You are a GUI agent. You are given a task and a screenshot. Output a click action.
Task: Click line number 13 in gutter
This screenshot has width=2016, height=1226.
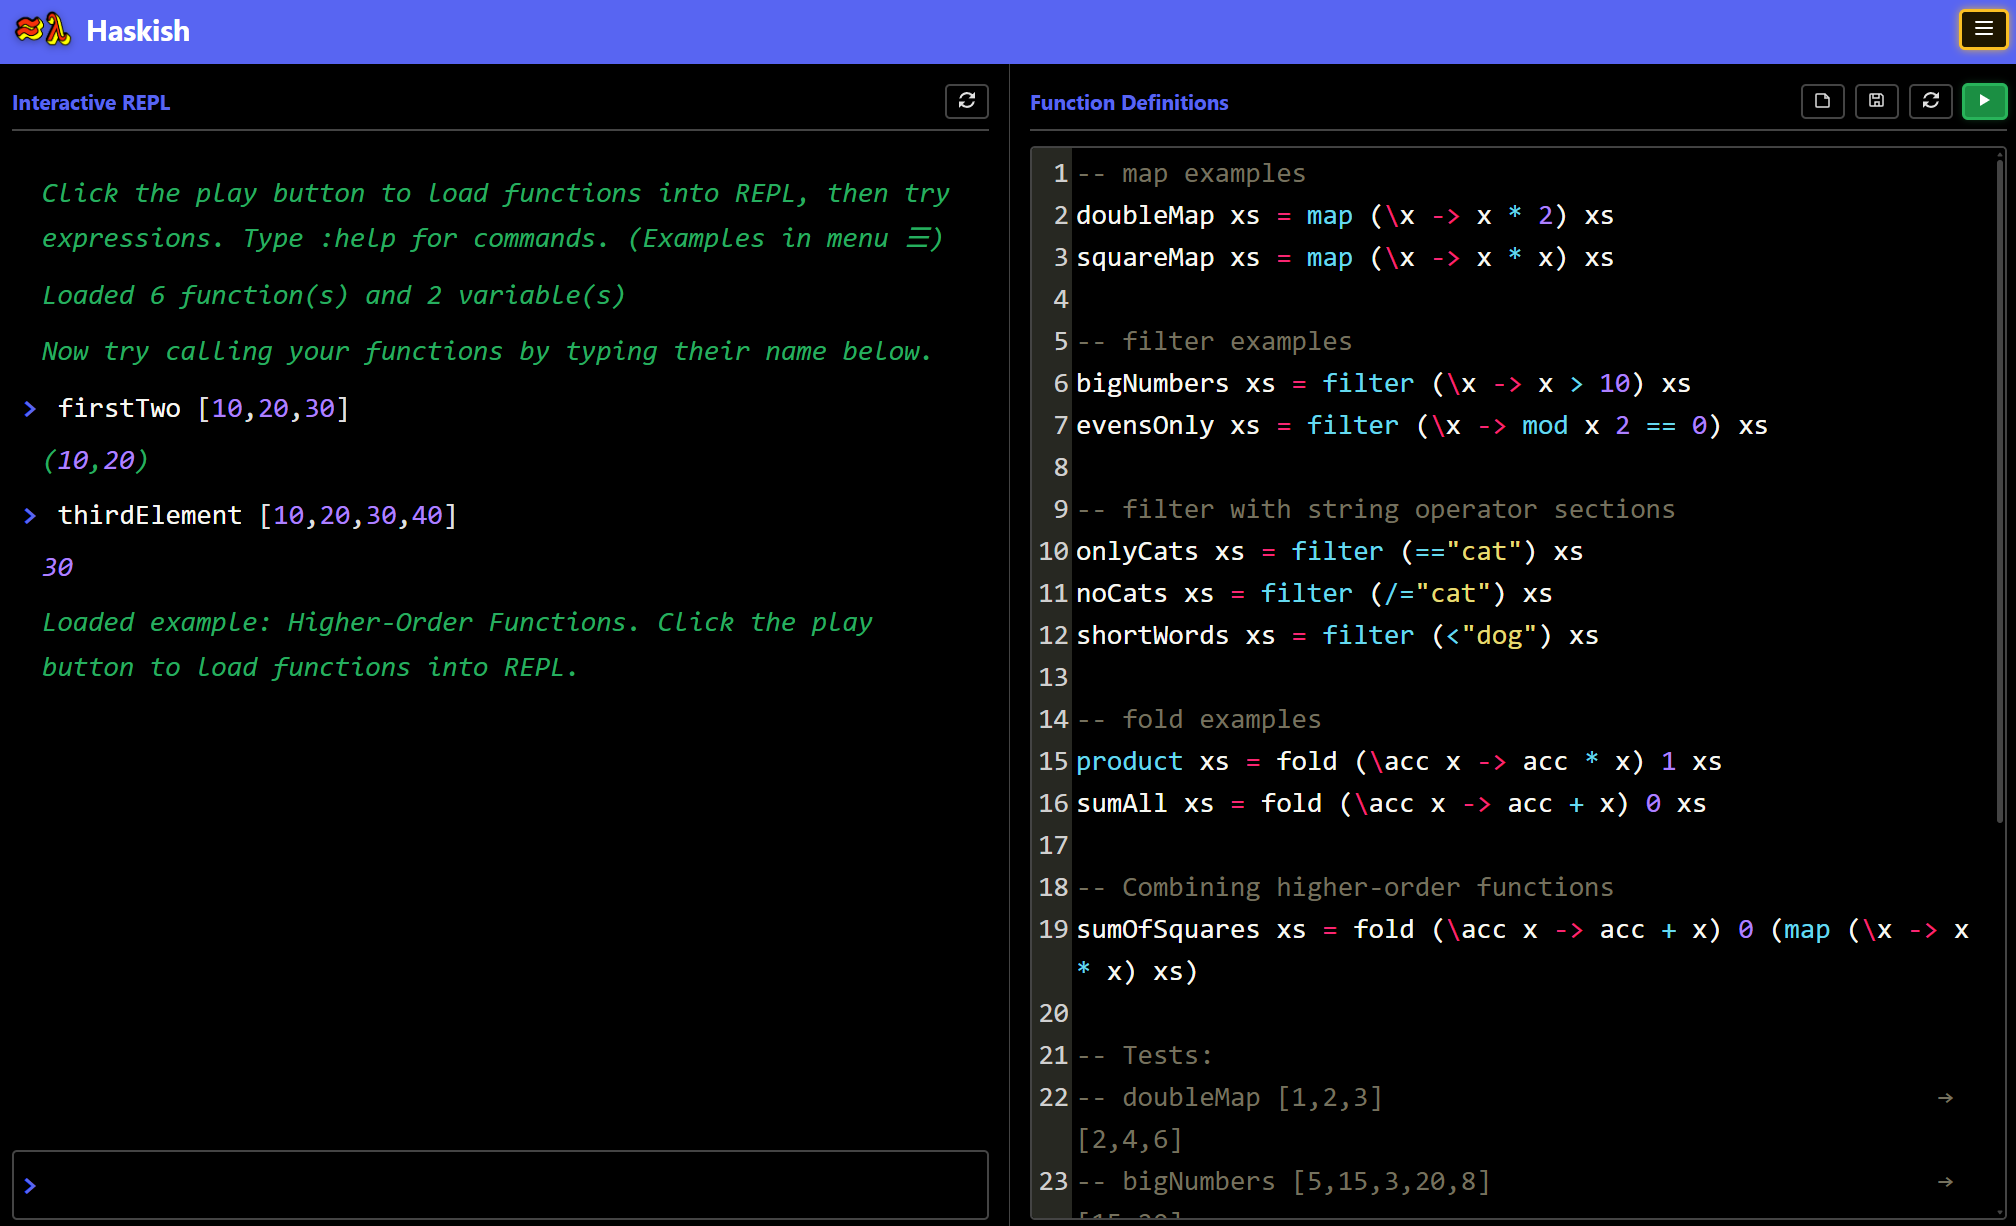[x=1053, y=677]
